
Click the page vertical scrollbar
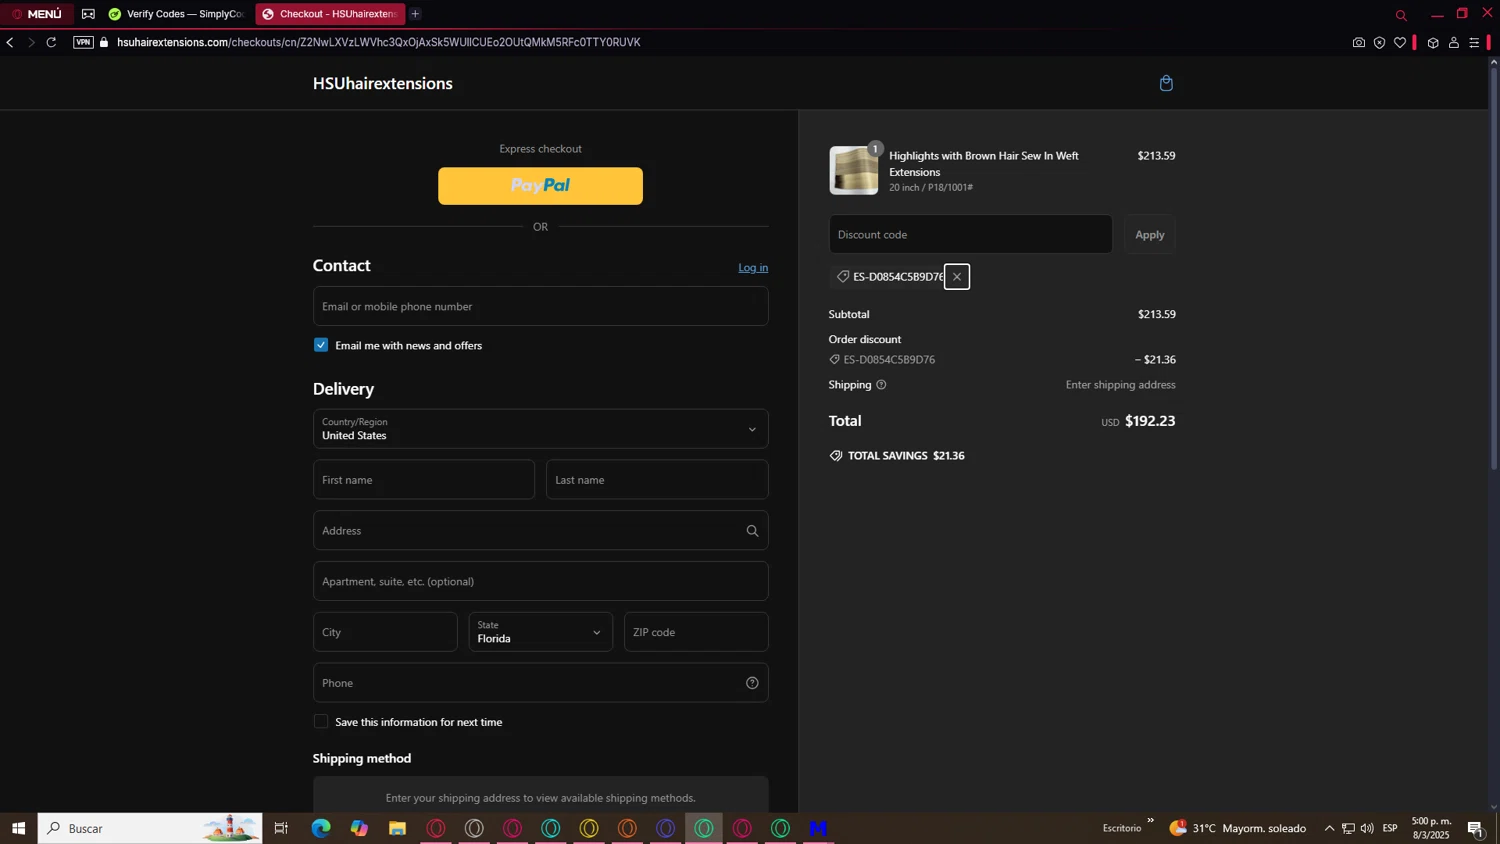click(x=1494, y=270)
